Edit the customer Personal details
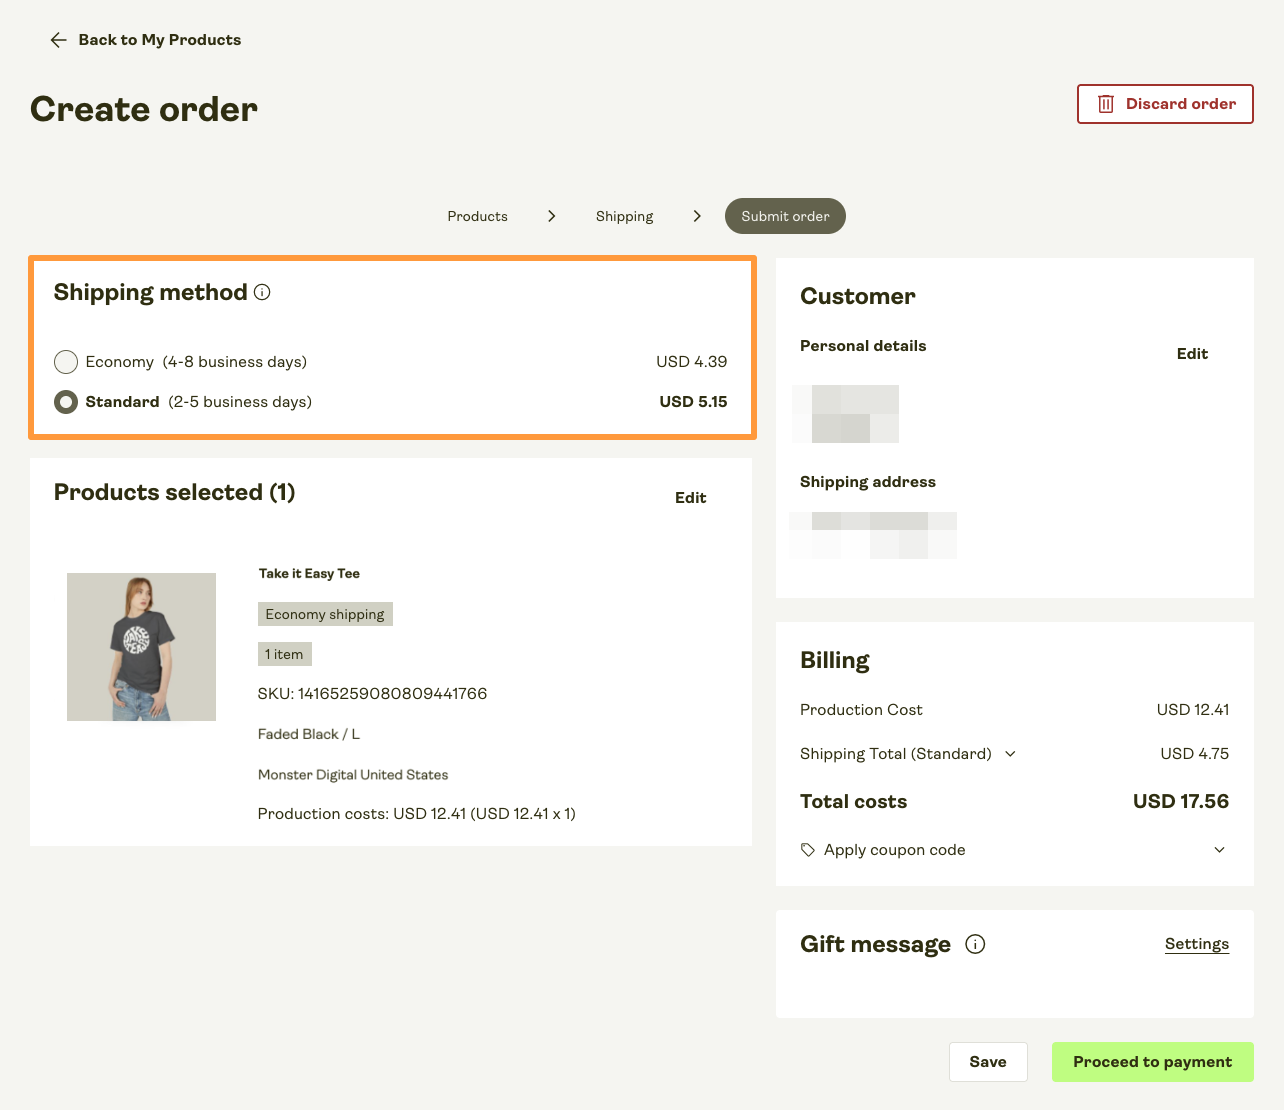Image resolution: width=1284 pixels, height=1110 pixels. [1192, 353]
